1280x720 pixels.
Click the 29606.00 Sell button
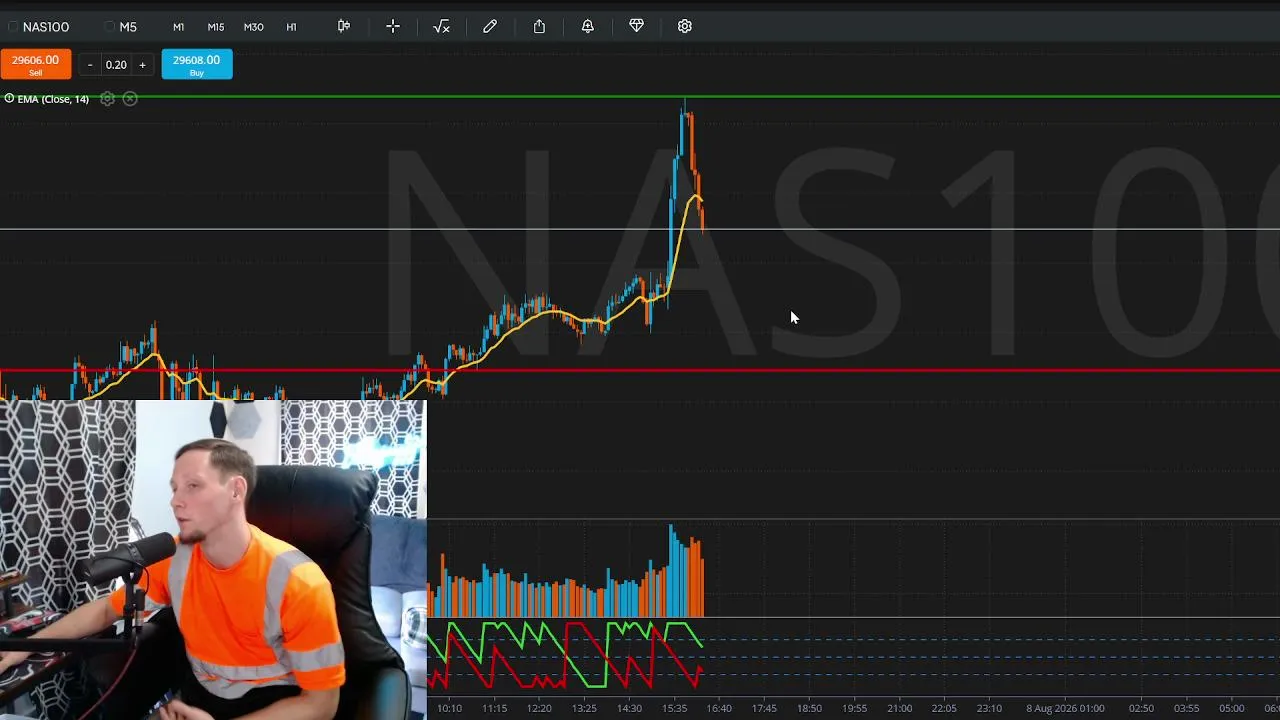click(x=36, y=64)
